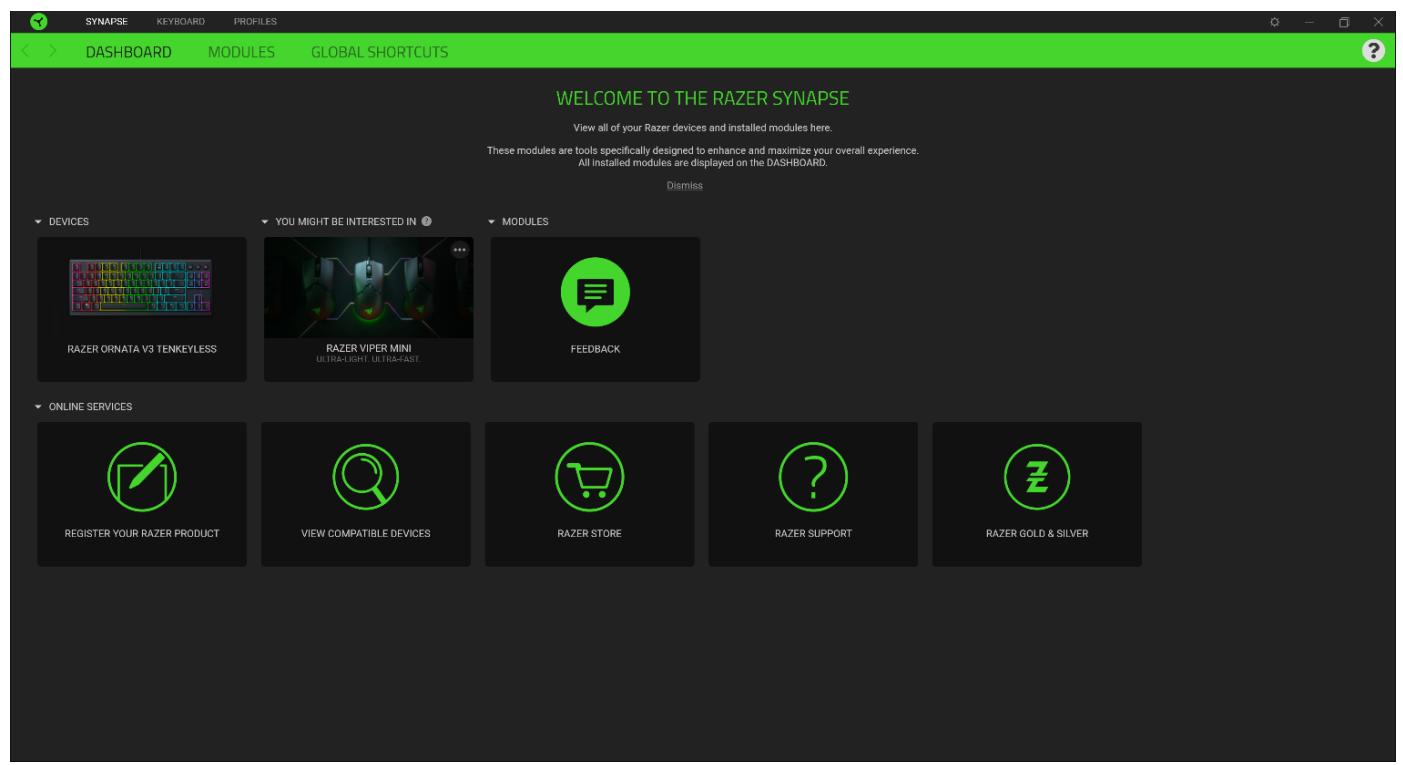Open the Feedback module icon
Viewport: 1403px width, 765px height.
click(595, 291)
